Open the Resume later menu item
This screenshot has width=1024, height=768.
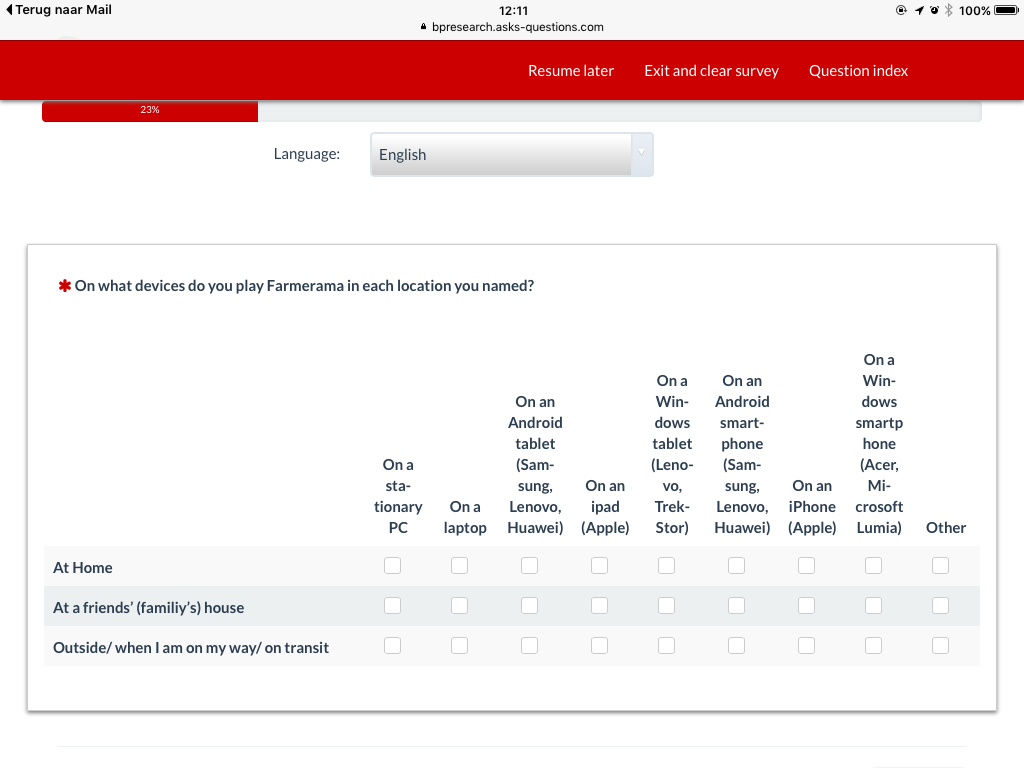point(571,71)
